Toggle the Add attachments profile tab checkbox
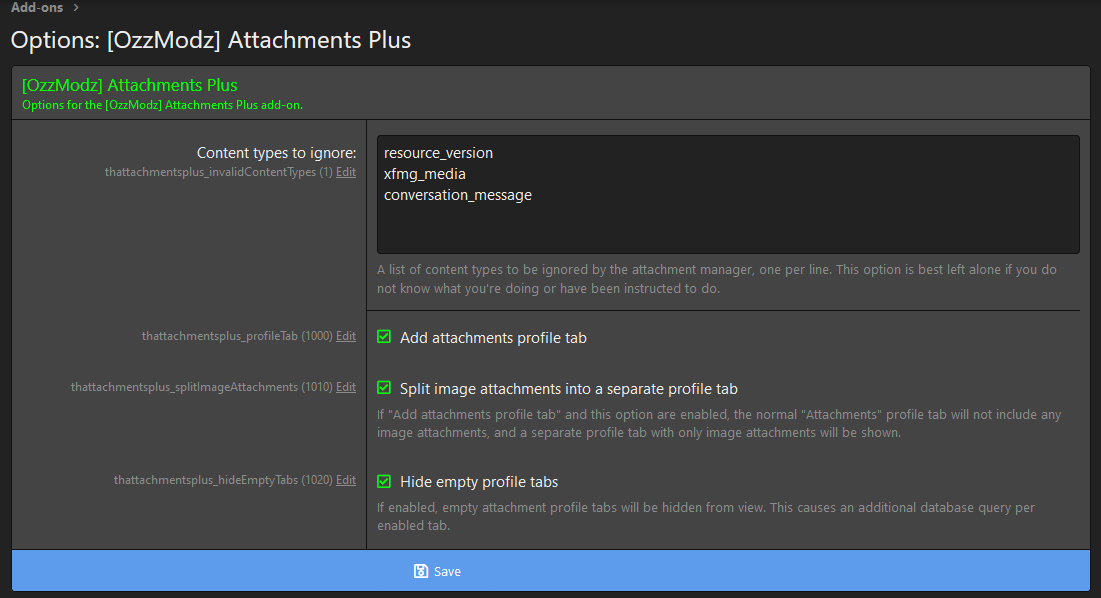This screenshot has height=598, width=1101. pyautogui.click(x=384, y=337)
